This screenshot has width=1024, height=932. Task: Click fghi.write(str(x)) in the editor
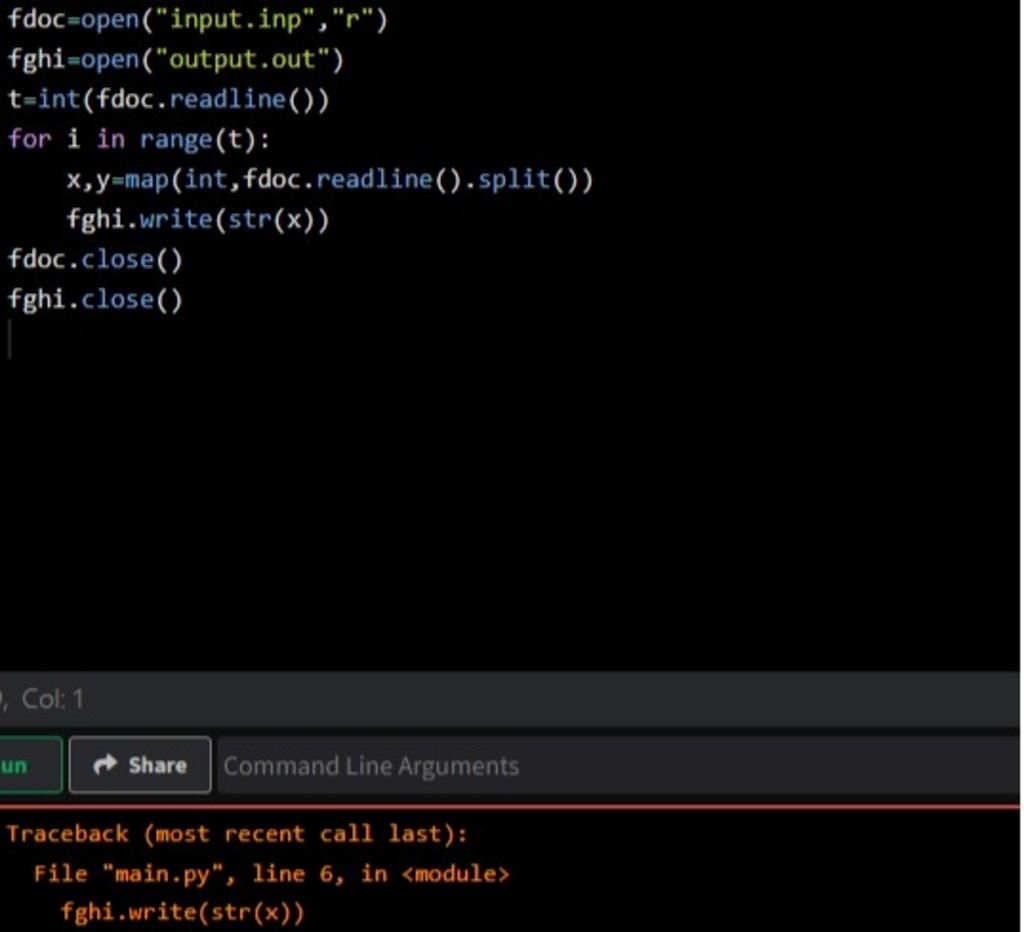(197, 219)
